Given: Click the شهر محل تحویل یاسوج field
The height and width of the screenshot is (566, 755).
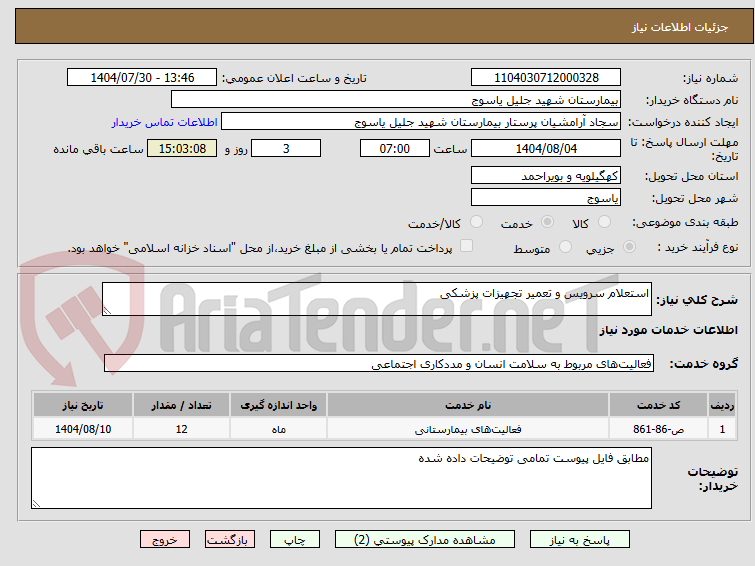Looking at the screenshot, I should click(x=546, y=197).
